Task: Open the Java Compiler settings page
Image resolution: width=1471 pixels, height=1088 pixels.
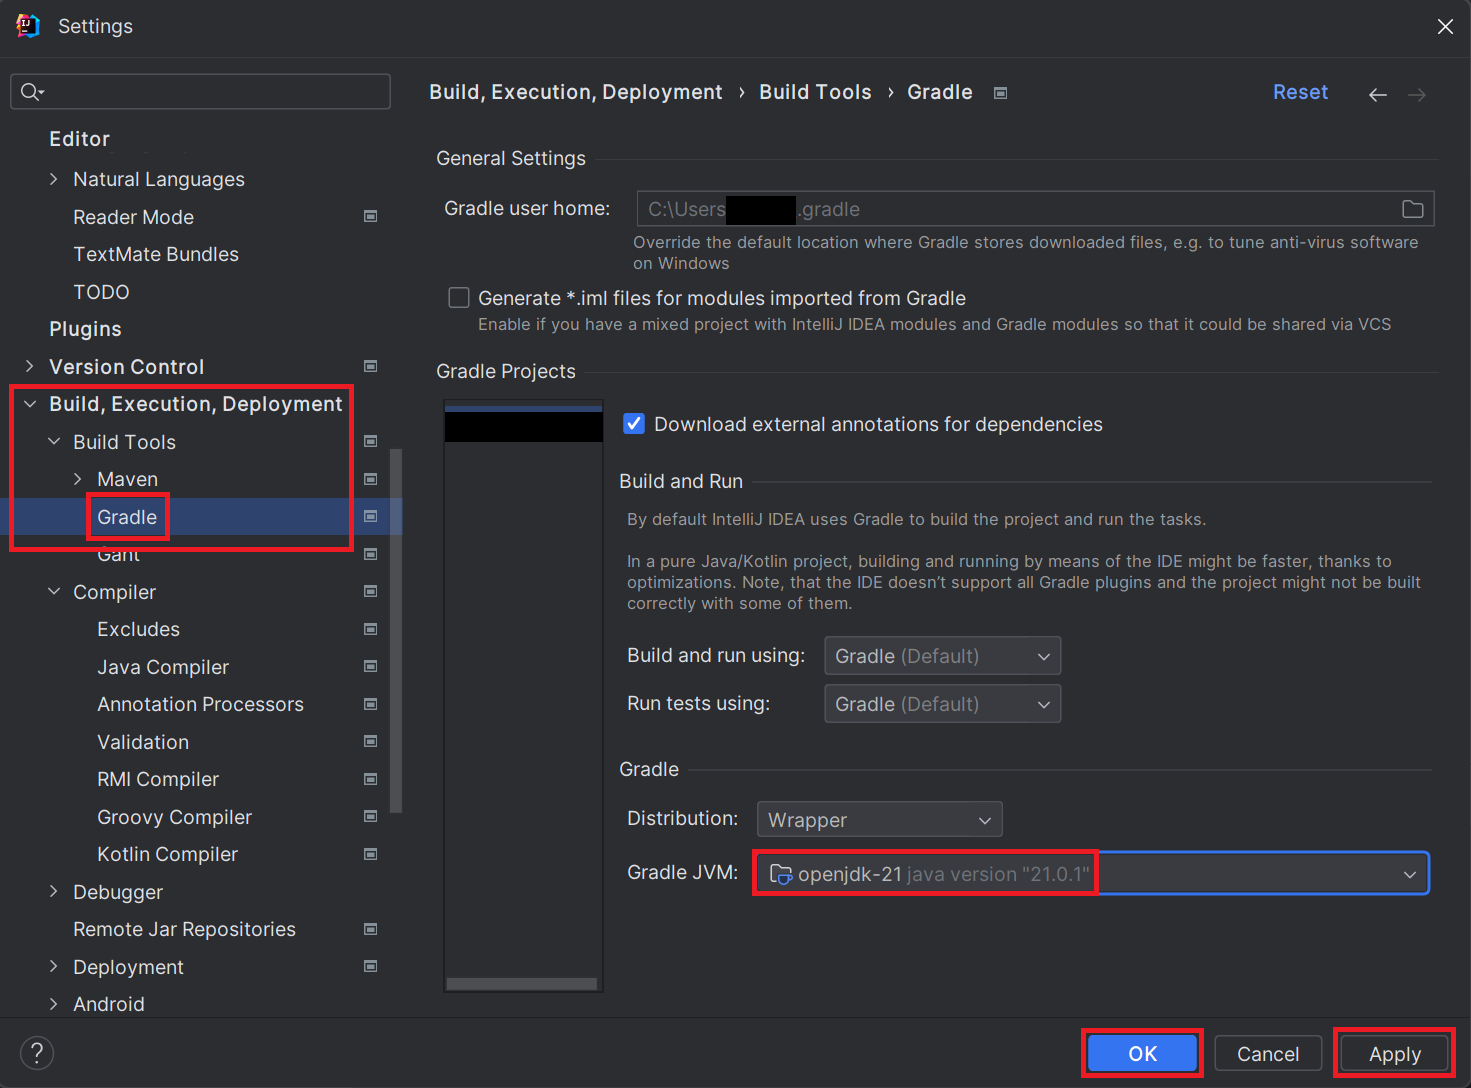Action: click(x=163, y=667)
